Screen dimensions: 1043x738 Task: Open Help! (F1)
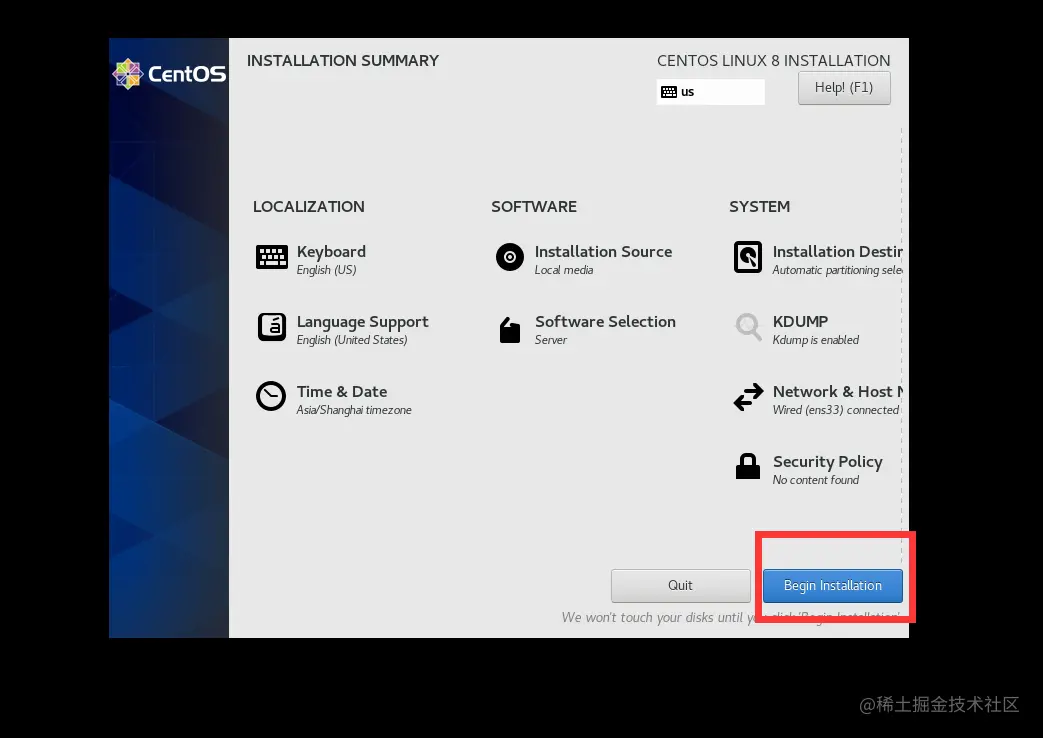tap(844, 88)
